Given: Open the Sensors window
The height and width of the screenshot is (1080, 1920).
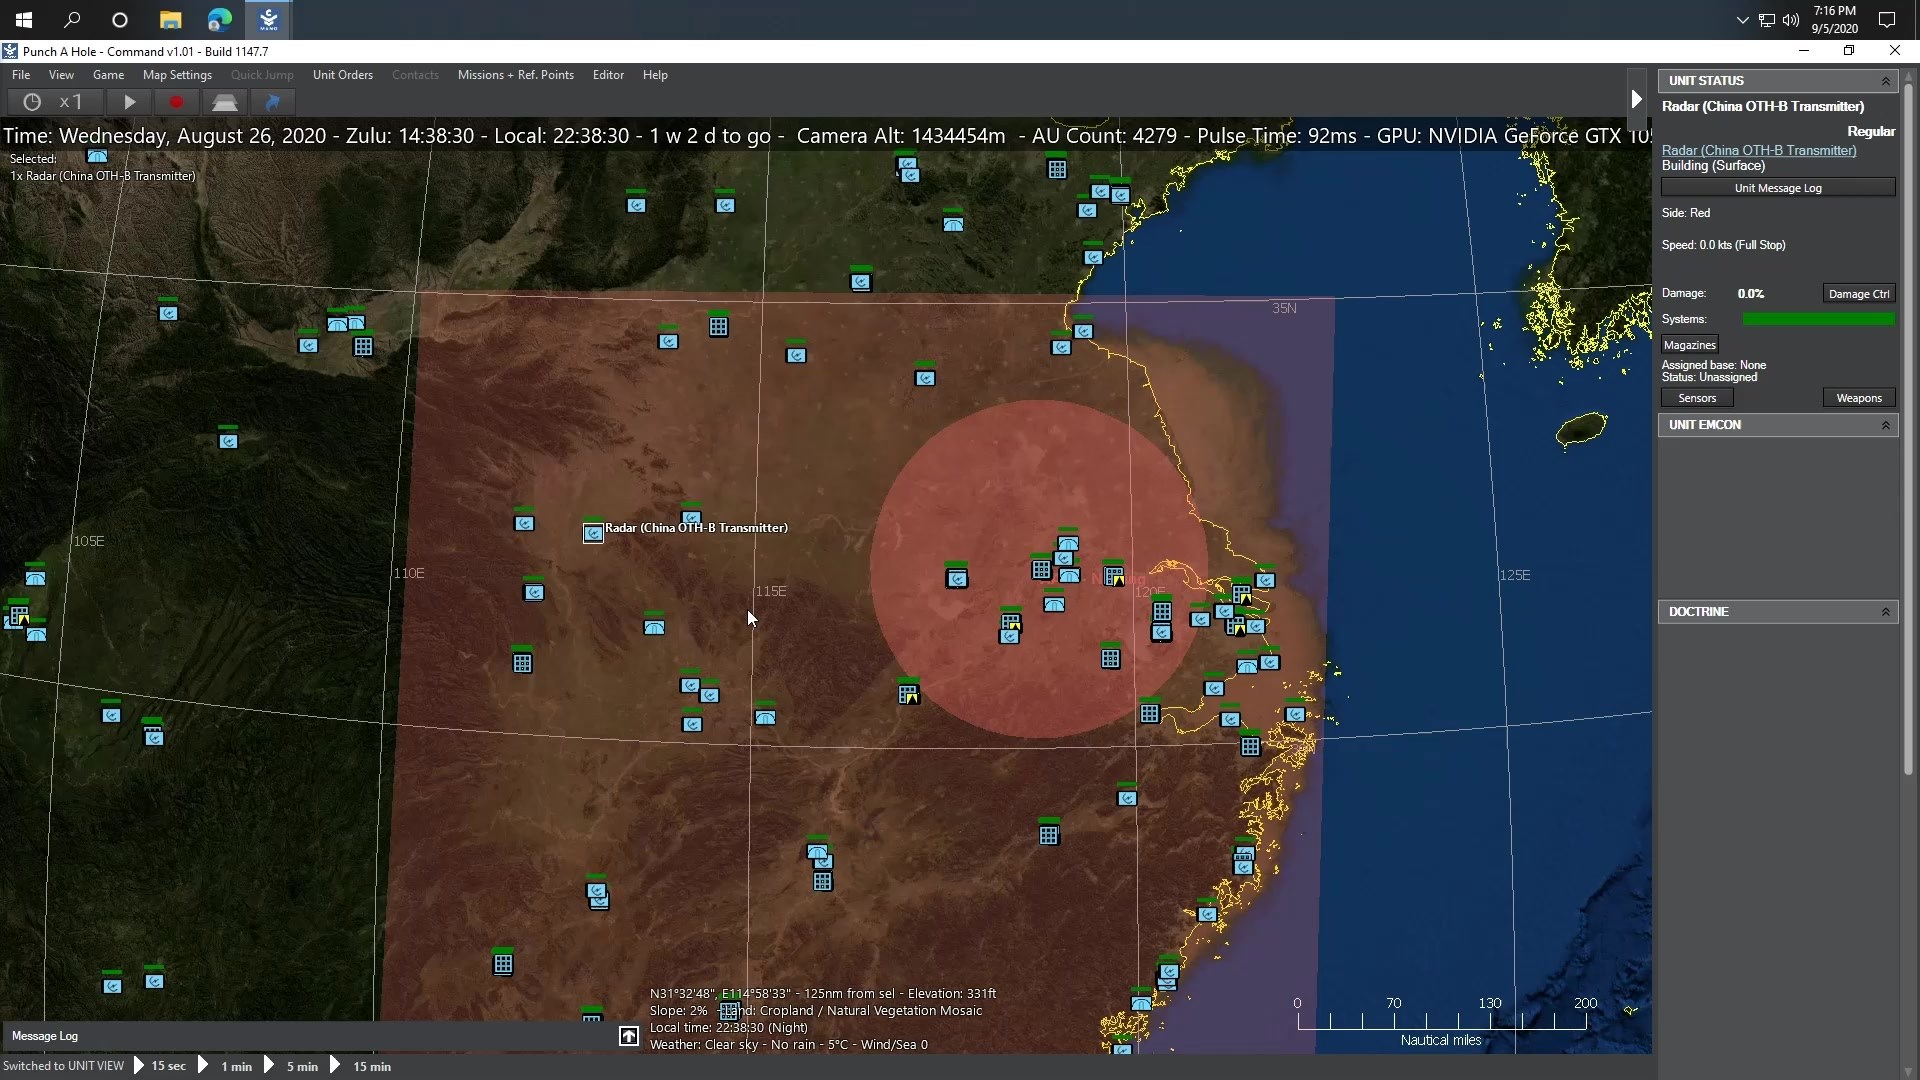Looking at the screenshot, I should (x=1697, y=398).
